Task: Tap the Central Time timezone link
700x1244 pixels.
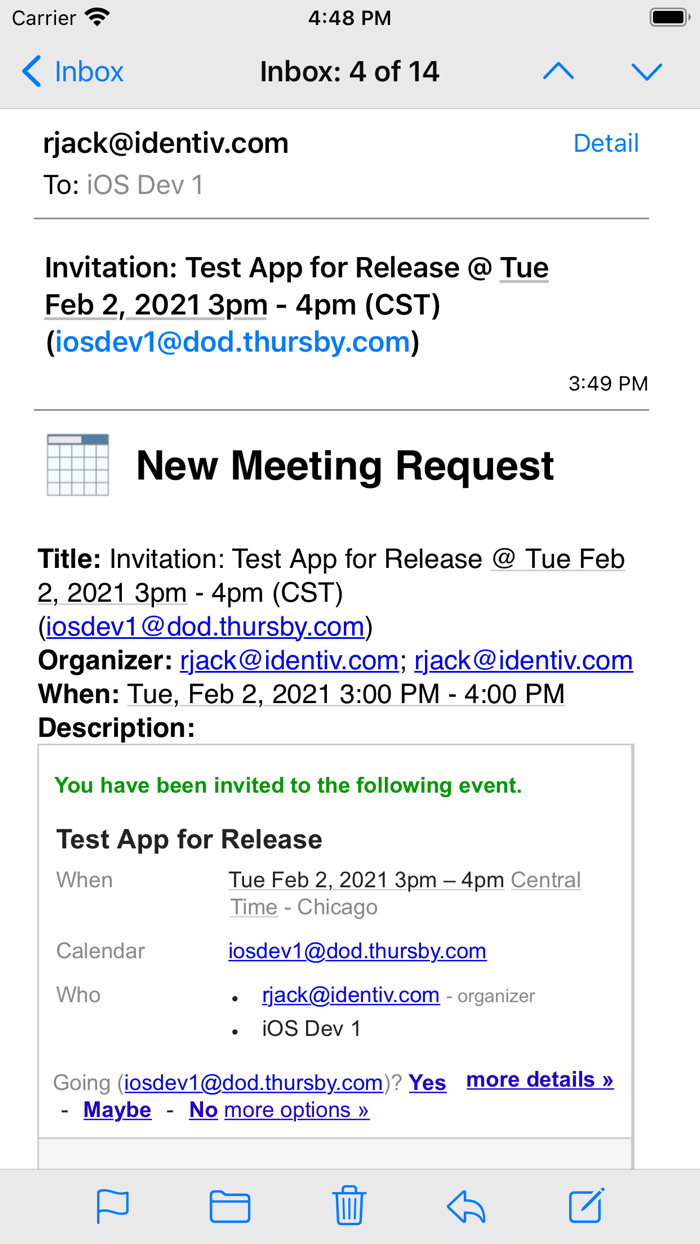Action: coord(545,881)
